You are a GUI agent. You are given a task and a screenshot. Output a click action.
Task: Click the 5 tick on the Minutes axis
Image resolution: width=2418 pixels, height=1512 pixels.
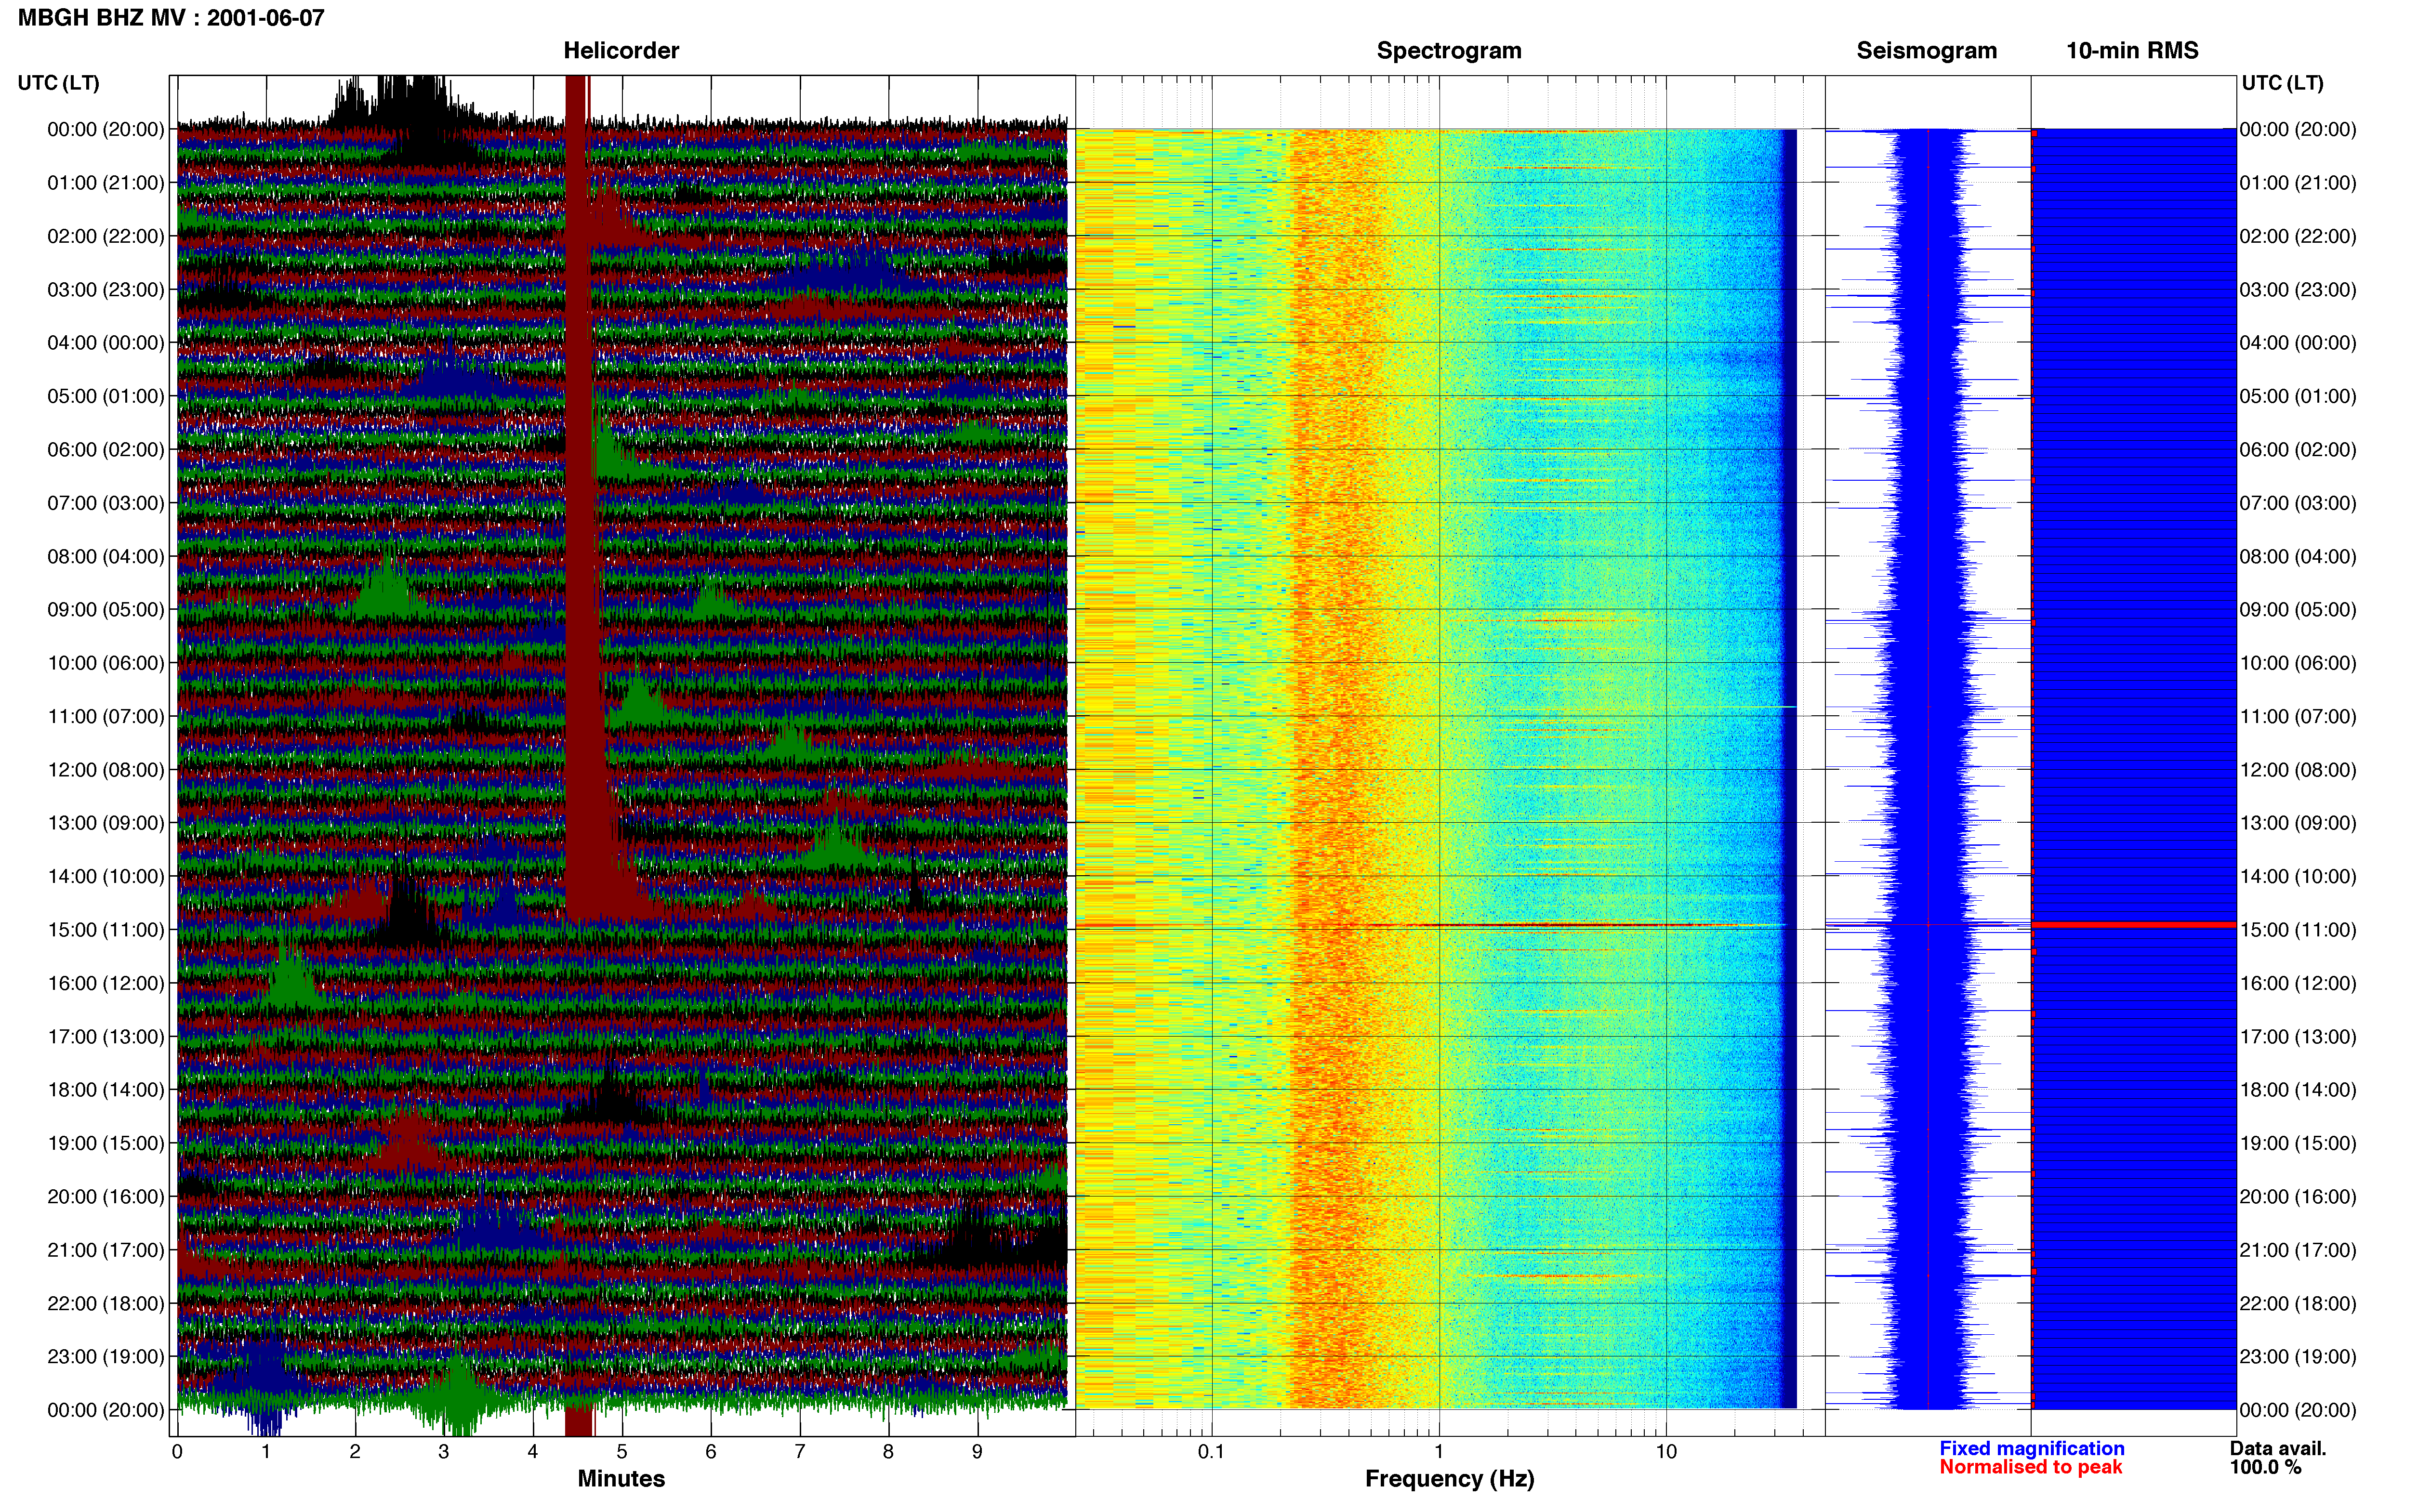click(622, 1452)
